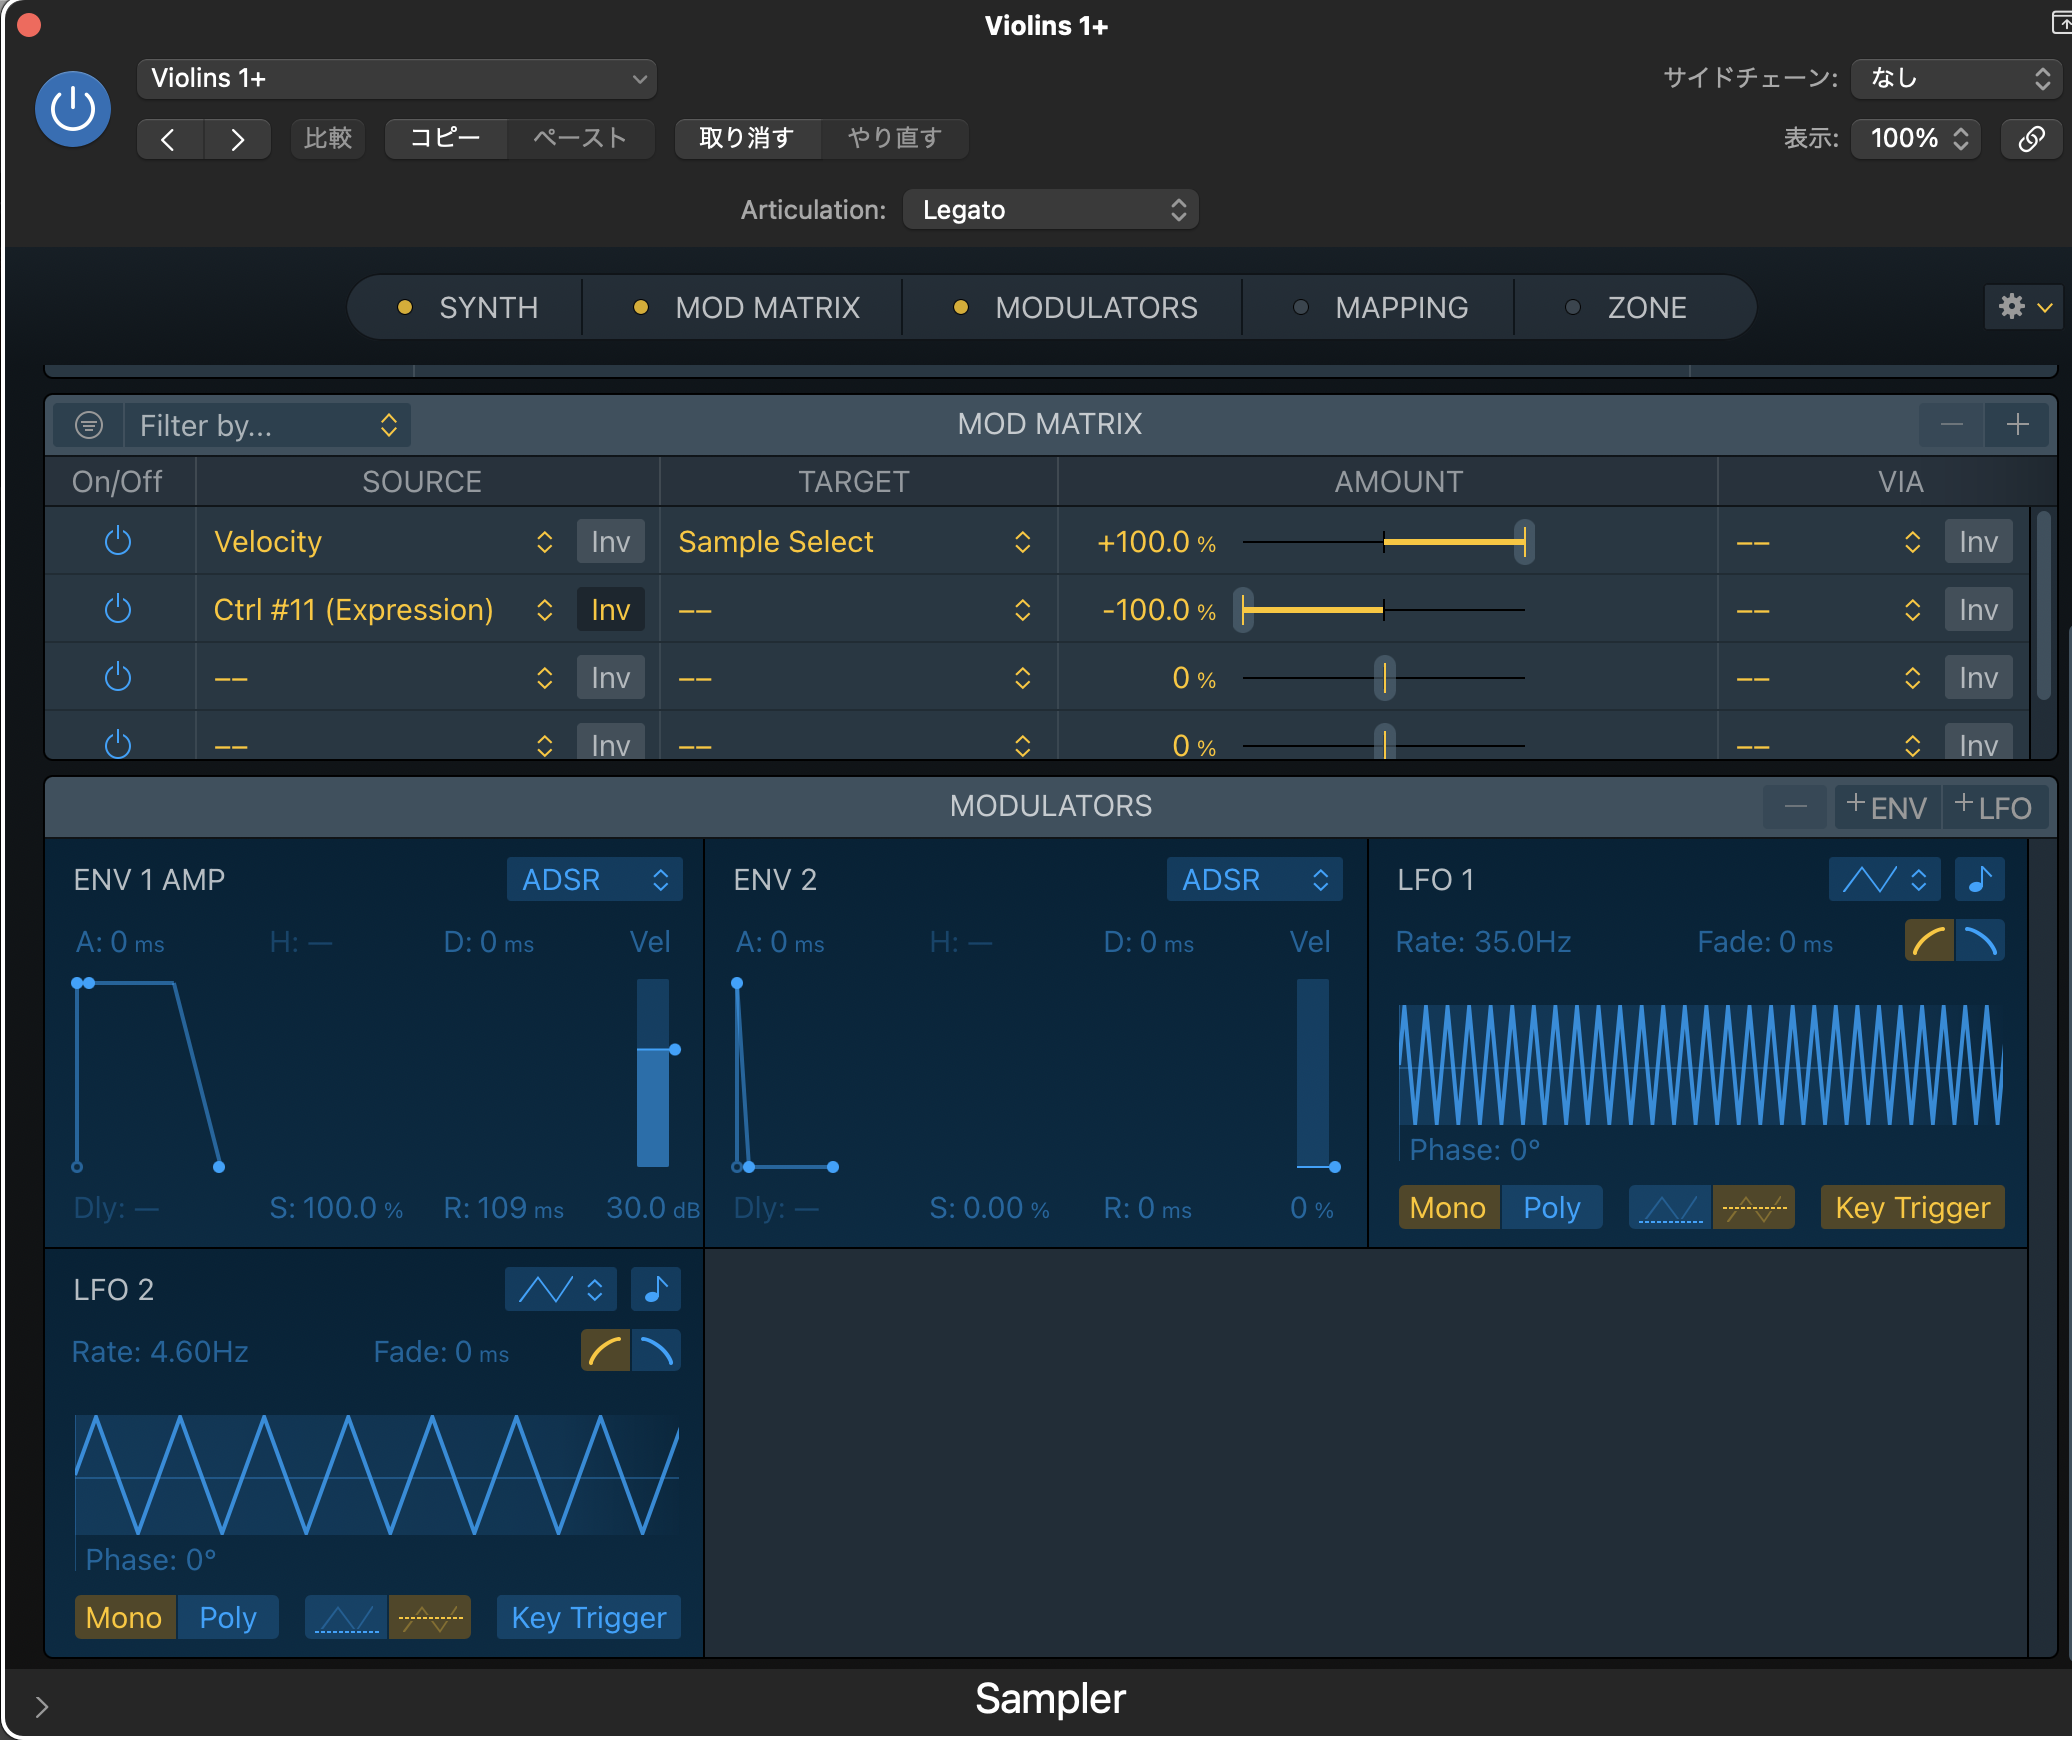2072x1740 pixels.
Task: Open ENV 1 AMP ADSR type menu
Action: 594,880
